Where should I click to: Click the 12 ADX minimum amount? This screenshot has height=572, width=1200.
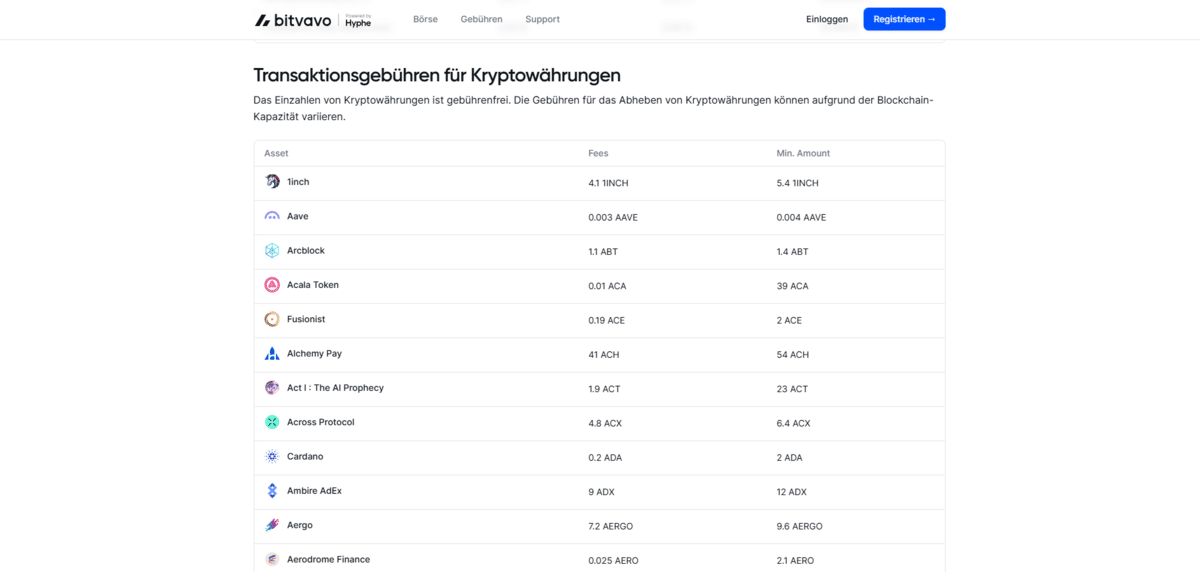click(x=792, y=492)
